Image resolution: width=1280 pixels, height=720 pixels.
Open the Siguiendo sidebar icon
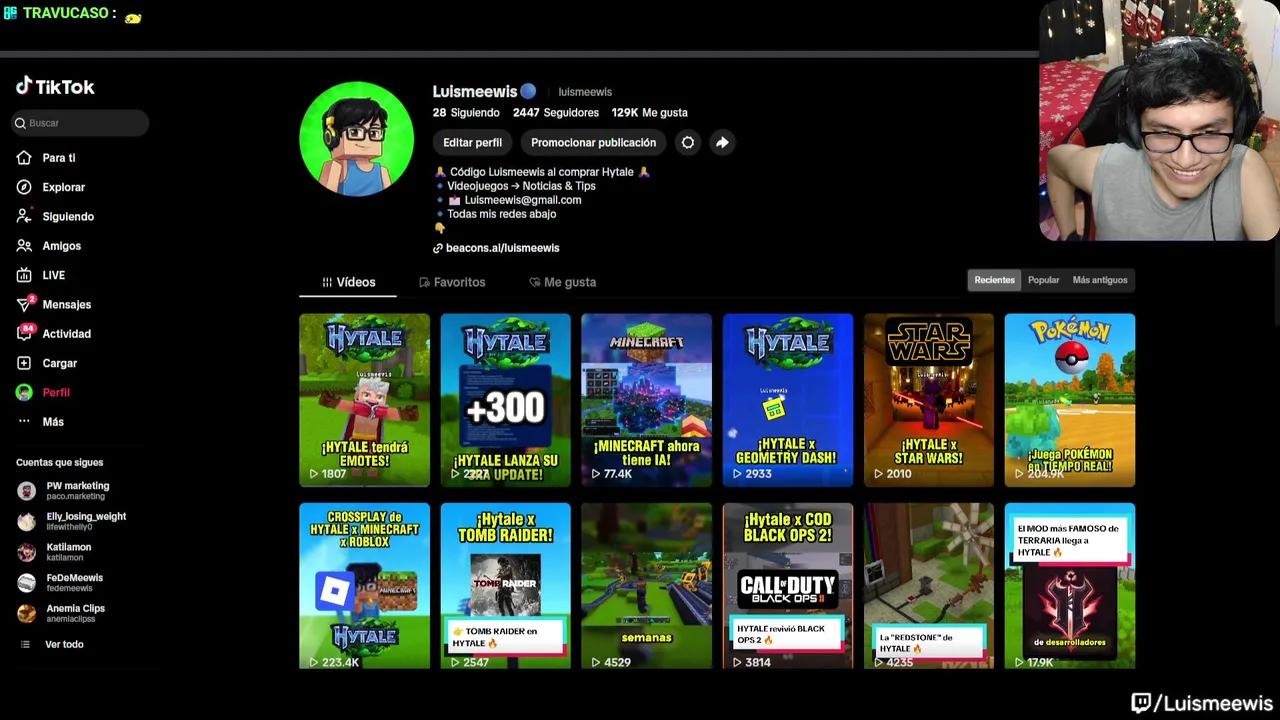[24, 216]
